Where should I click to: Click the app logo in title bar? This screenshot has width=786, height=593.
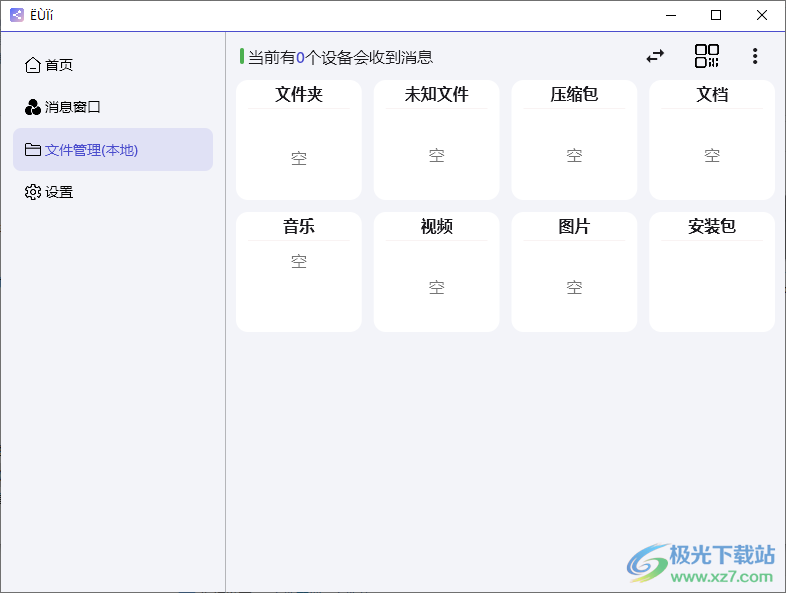pyautogui.click(x=17, y=15)
